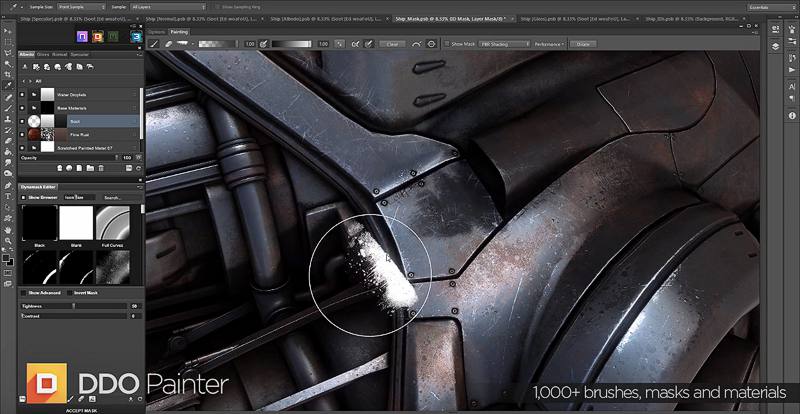800x414 pixels.
Task: Open the Performance dropdown
Action: point(549,44)
